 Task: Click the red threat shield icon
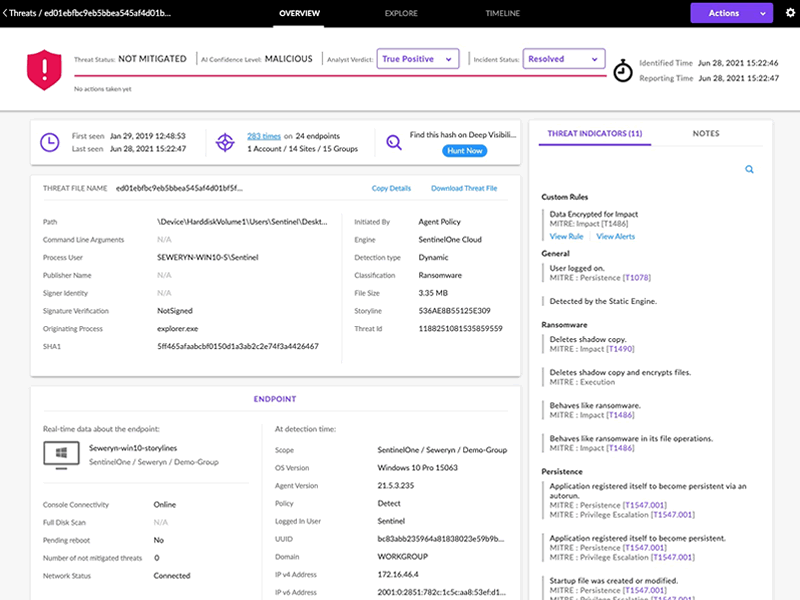tap(44, 70)
